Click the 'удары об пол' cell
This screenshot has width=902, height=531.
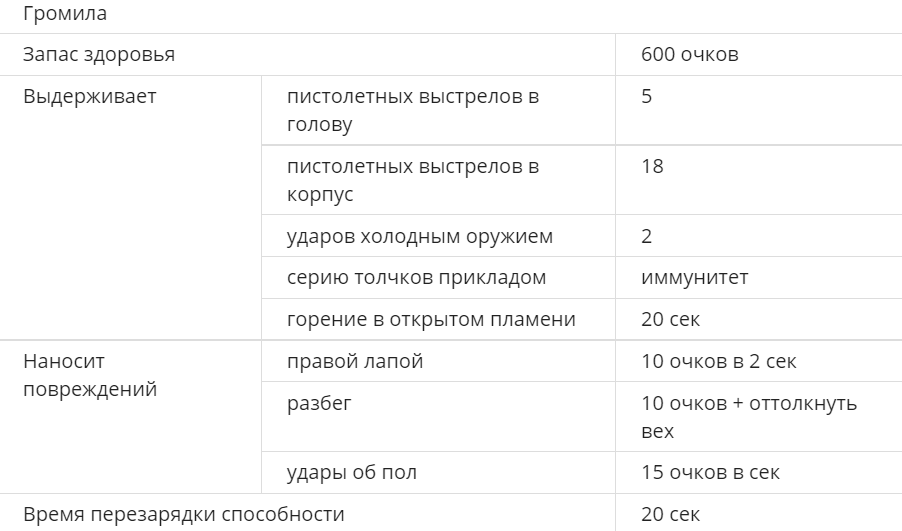[x=352, y=472]
